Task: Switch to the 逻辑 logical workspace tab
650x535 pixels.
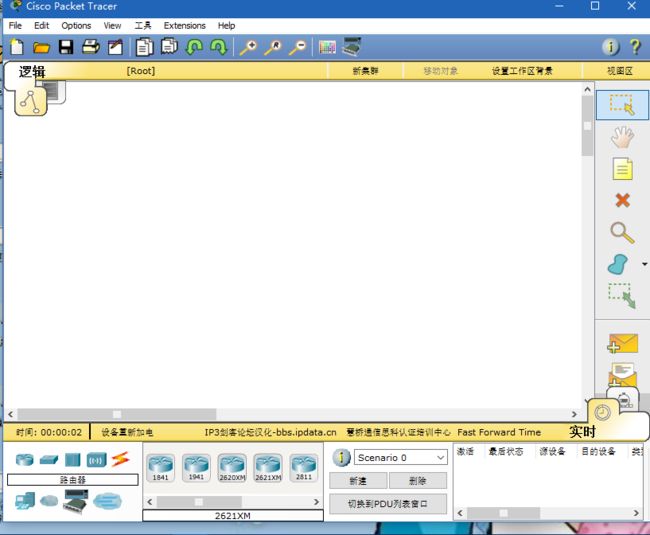Action: pyautogui.click(x=32, y=72)
